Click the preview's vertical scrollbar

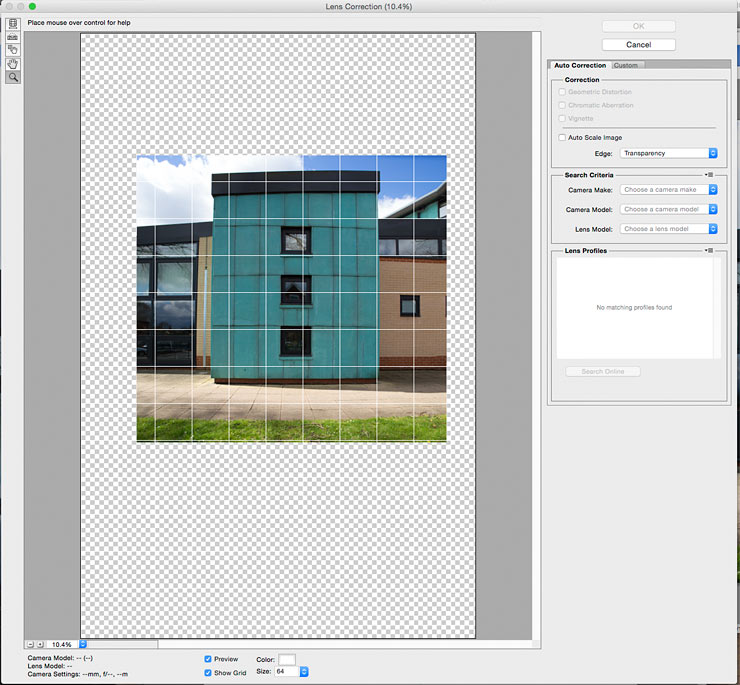[536, 336]
